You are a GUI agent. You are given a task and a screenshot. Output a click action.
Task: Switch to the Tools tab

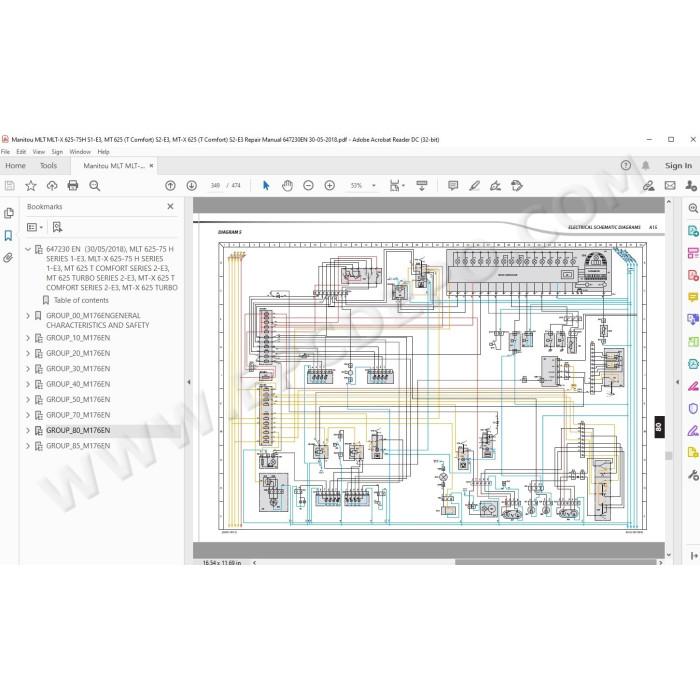49,166
